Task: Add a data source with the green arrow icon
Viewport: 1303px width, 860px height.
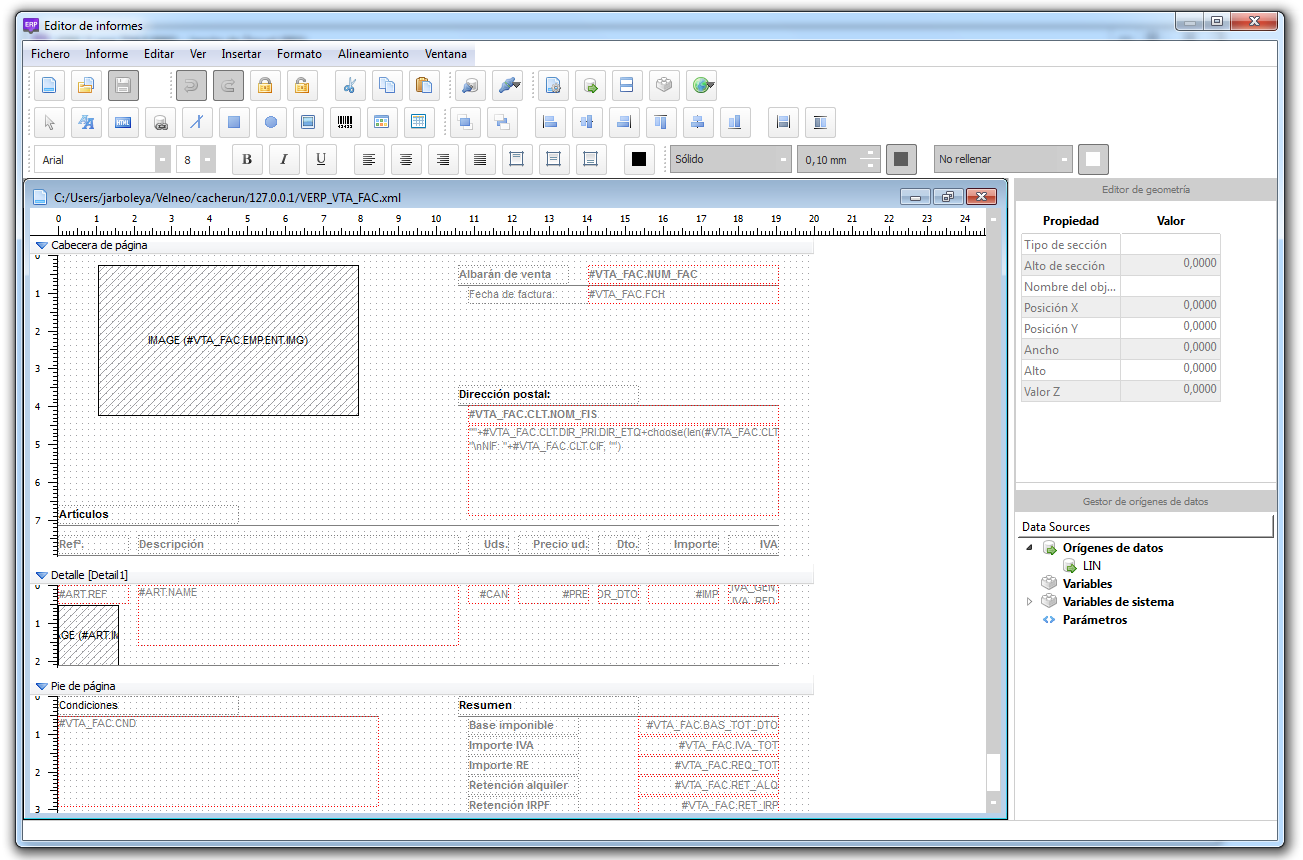Action: click(x=591, y=85)
